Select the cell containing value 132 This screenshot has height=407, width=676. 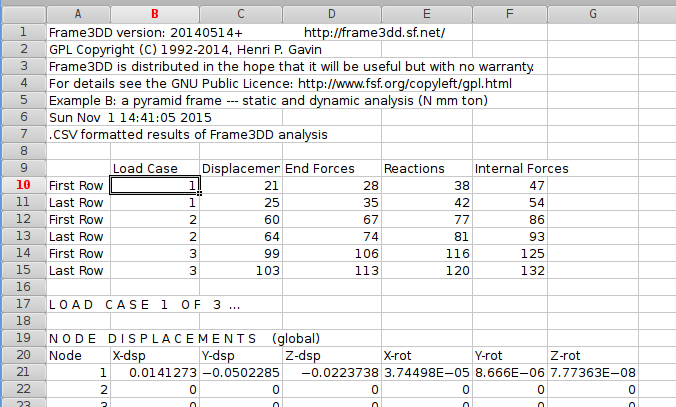point(508,270)
